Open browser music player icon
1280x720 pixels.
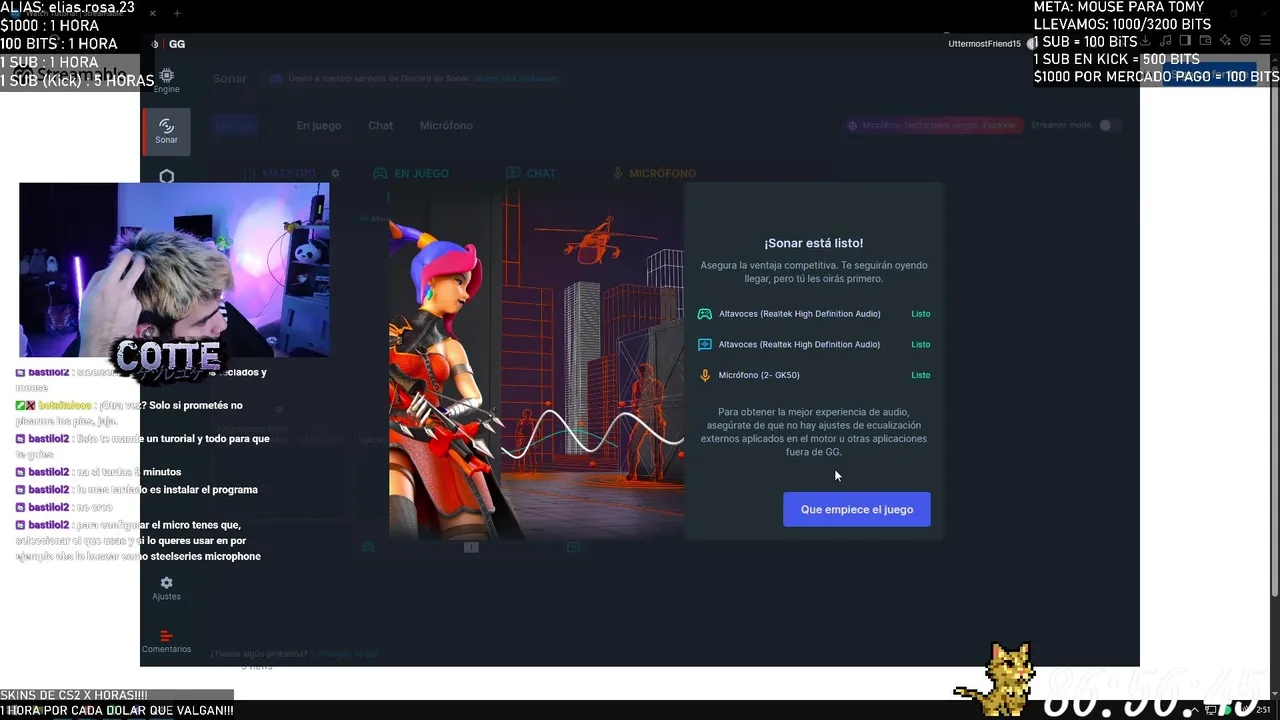point(1165,41)
